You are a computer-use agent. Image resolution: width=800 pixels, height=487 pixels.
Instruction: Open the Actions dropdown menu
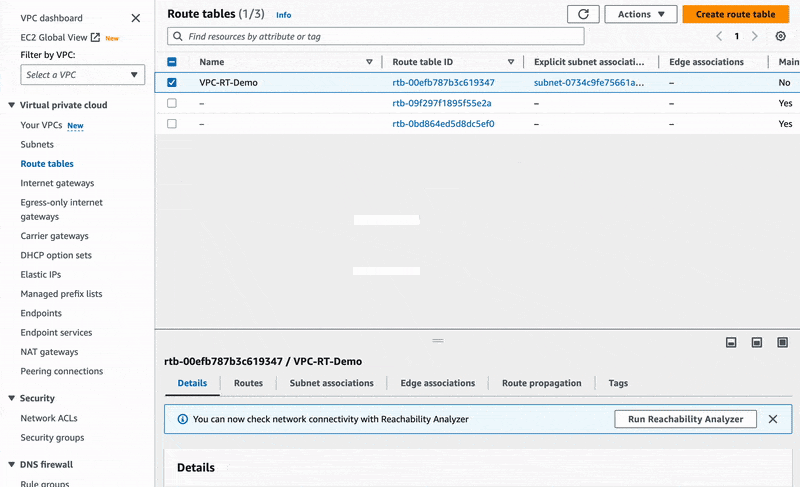pos(641,14)
